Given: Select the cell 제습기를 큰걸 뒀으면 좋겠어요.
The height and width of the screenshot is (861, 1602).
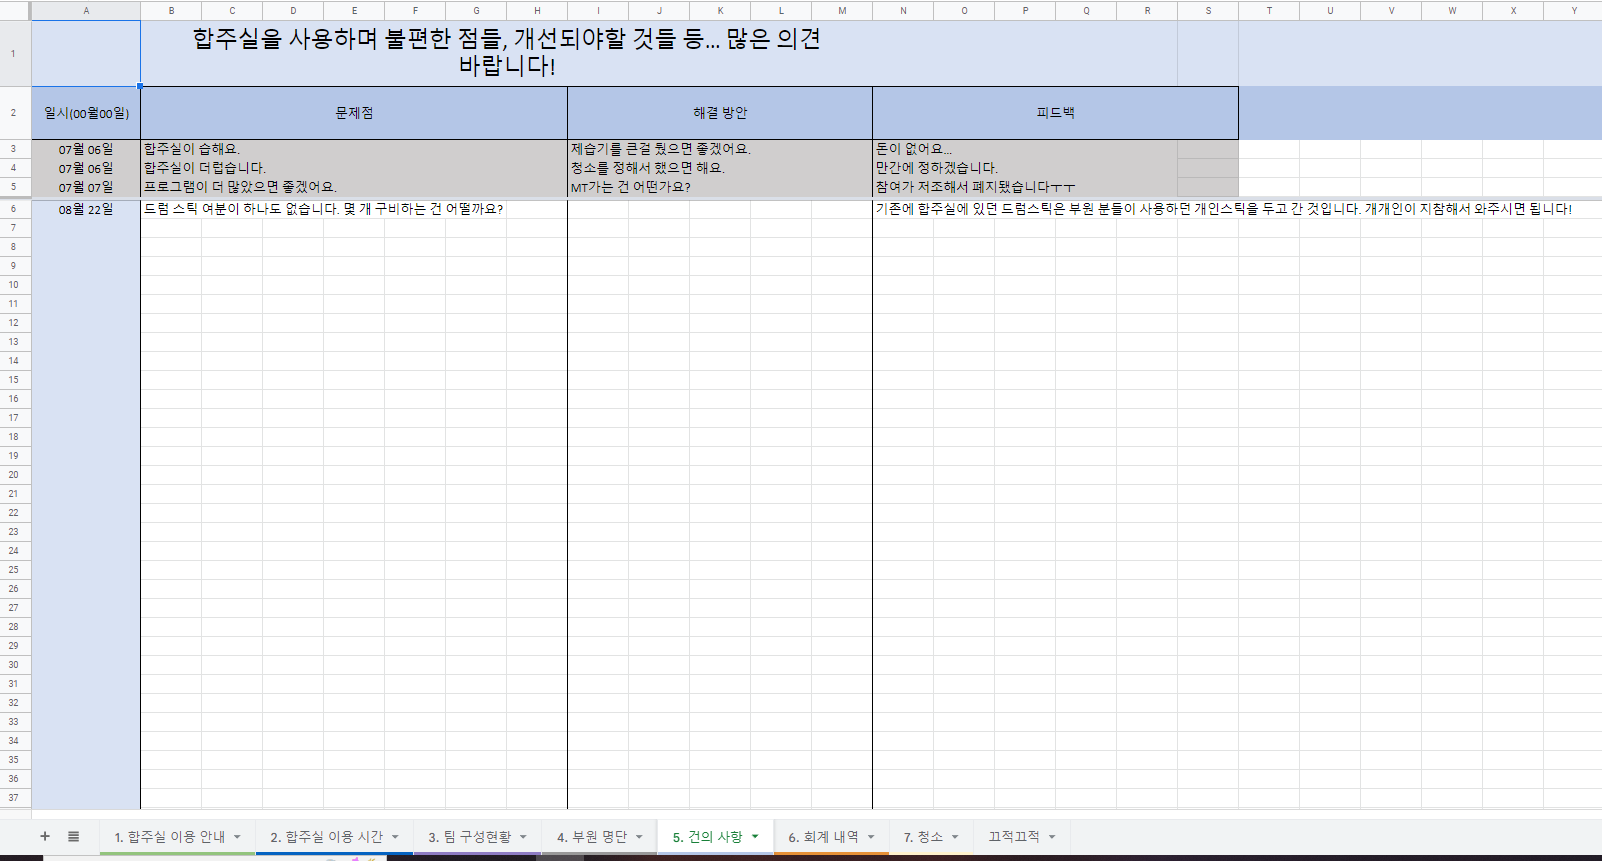Looking at the screenshot, I should click(720, 149).
